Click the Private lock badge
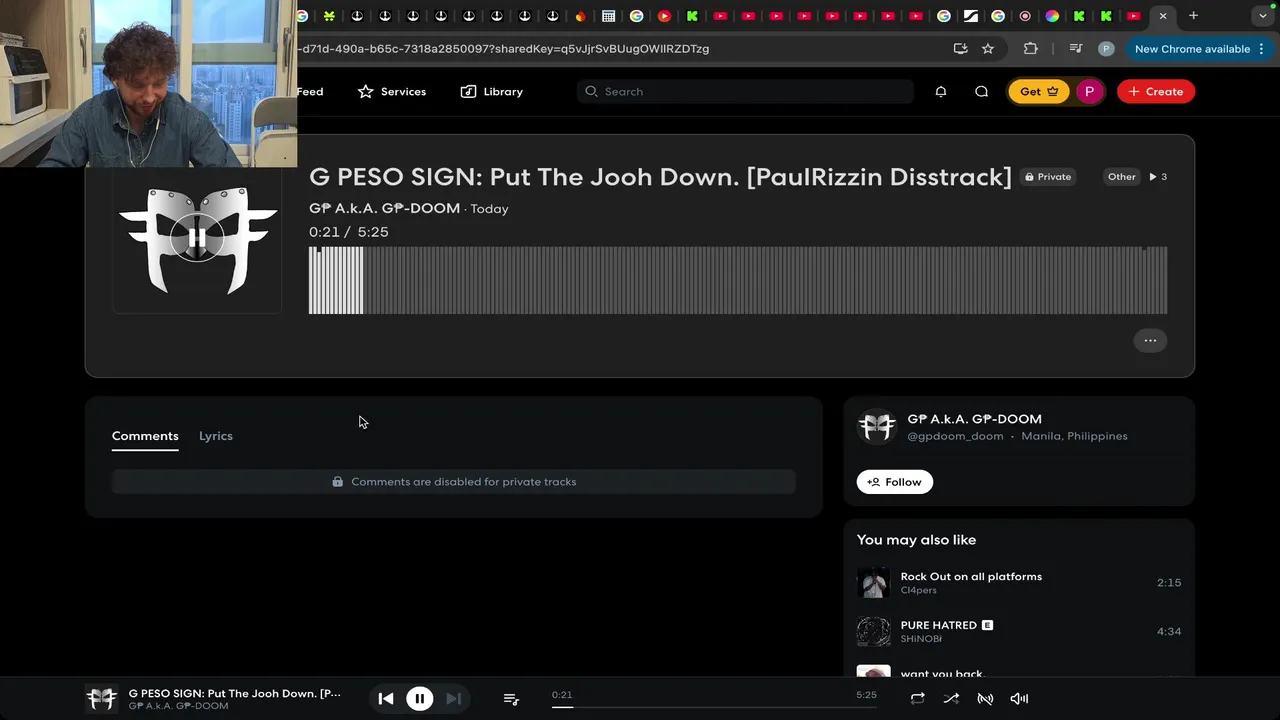 point(1048,177)
